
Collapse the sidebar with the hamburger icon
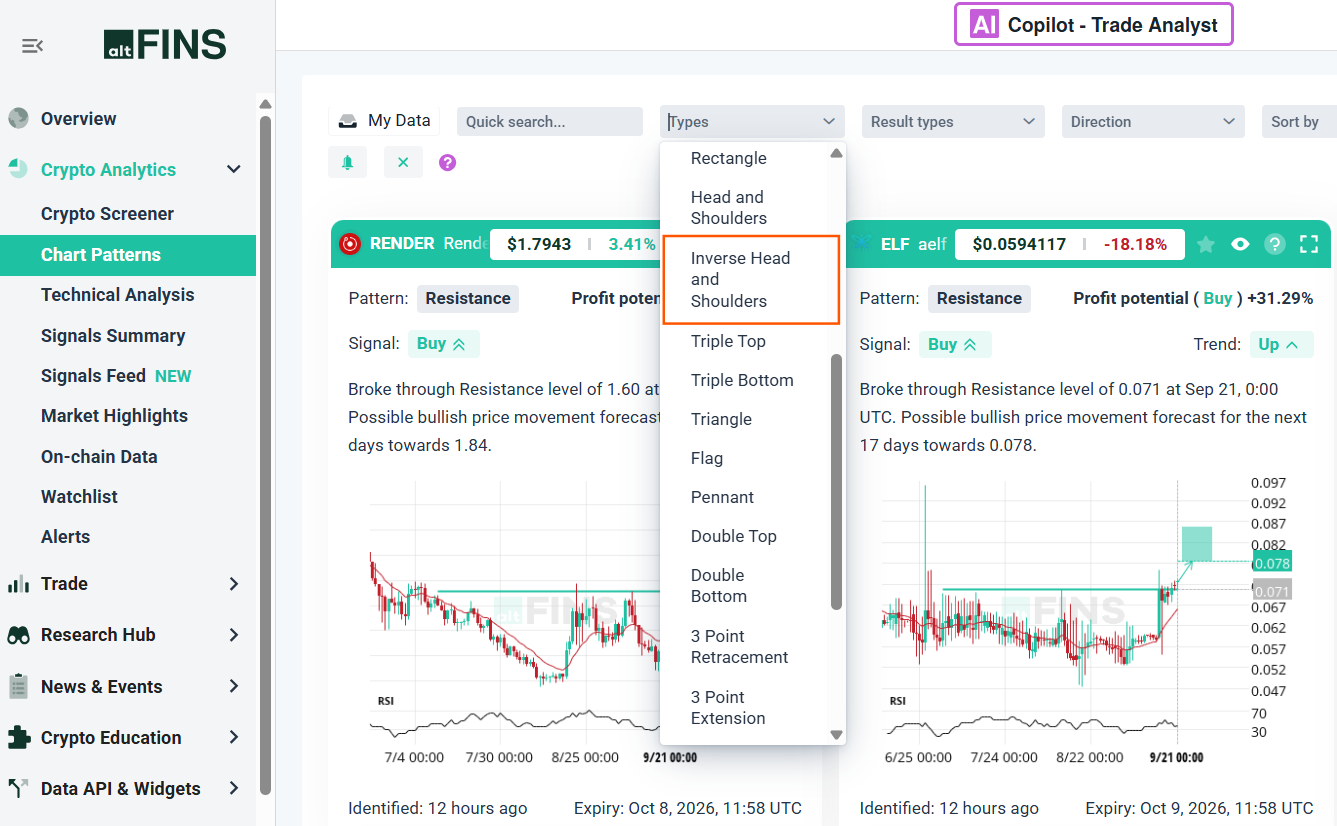pos(32,45)
